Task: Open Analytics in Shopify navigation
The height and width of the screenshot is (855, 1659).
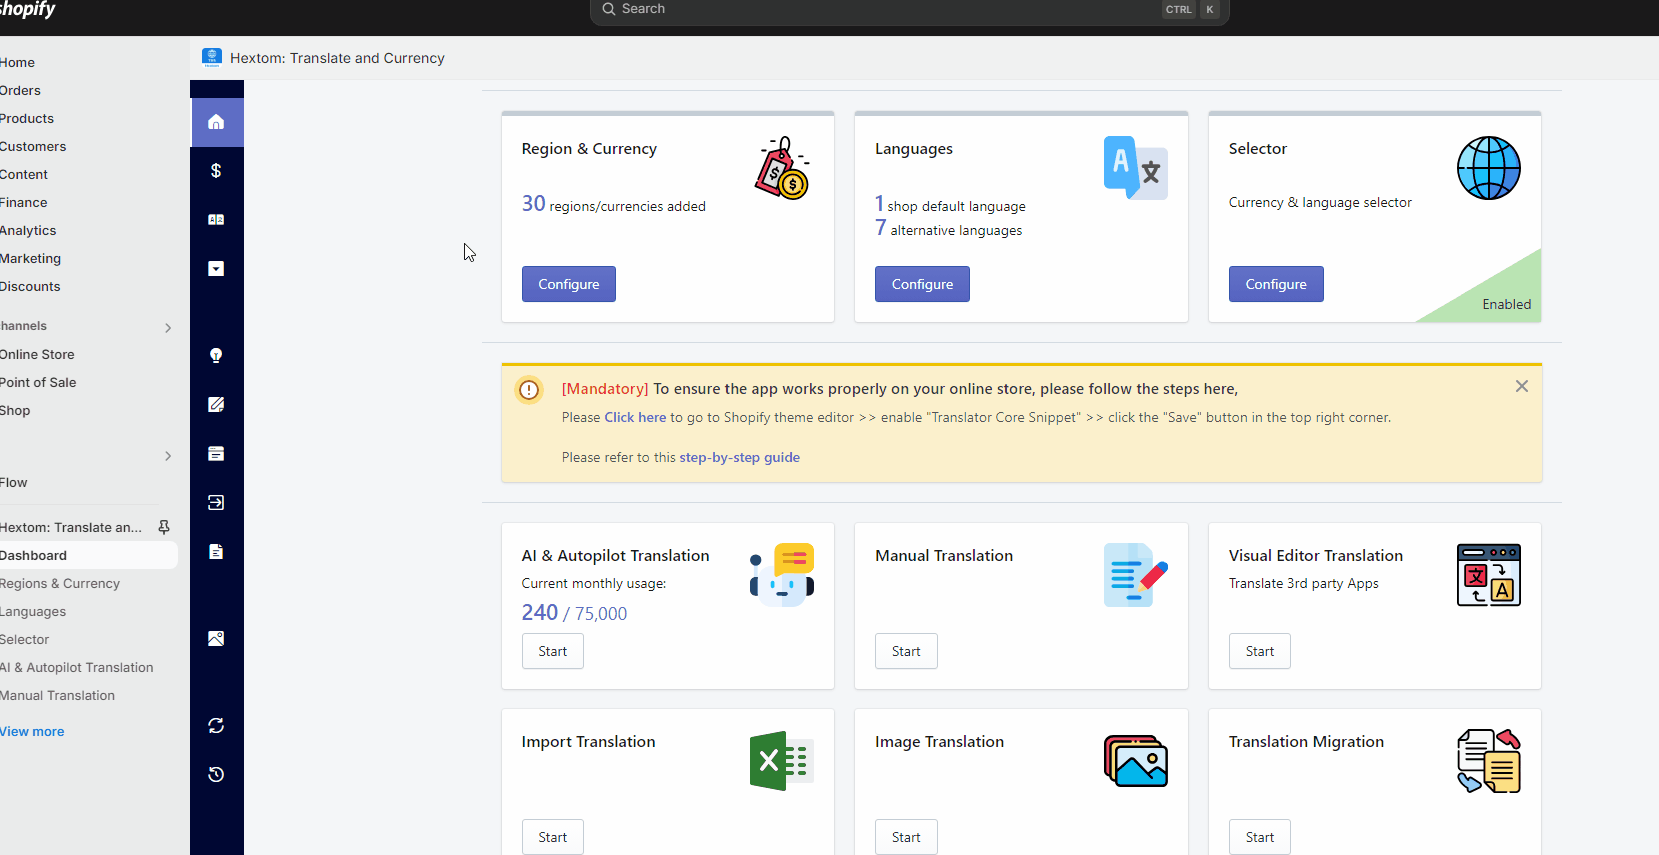Action: [x=28, y=230]
